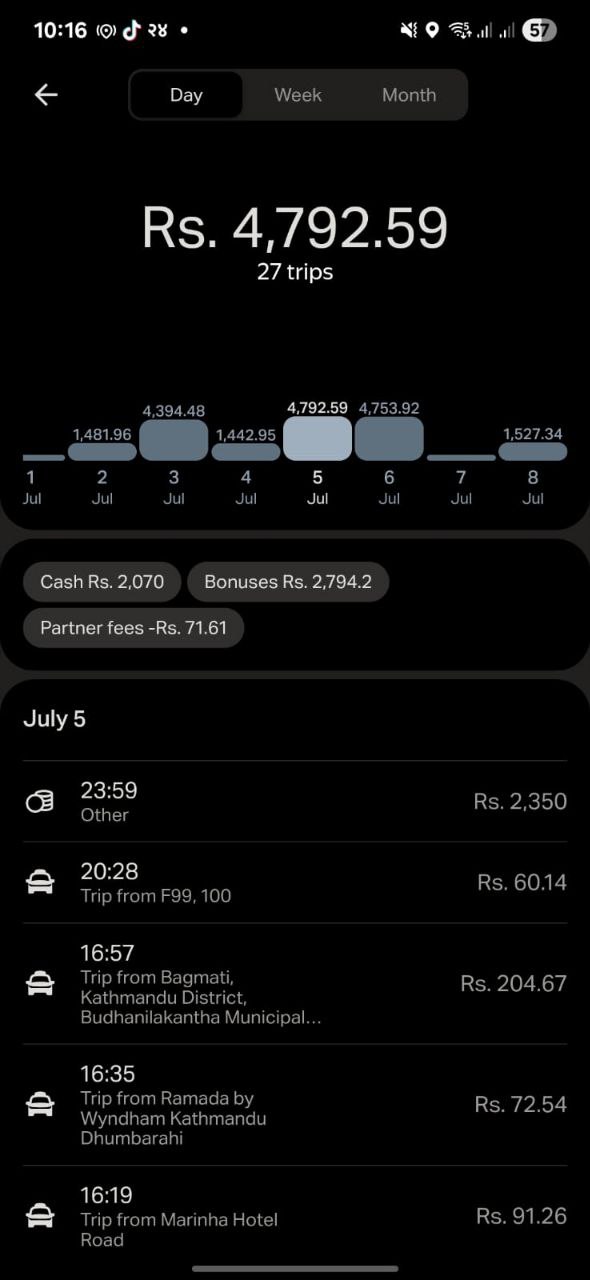Tap the TikTok icon in status bar
The height and width of the screenshot is (1280, 590).
132,30
